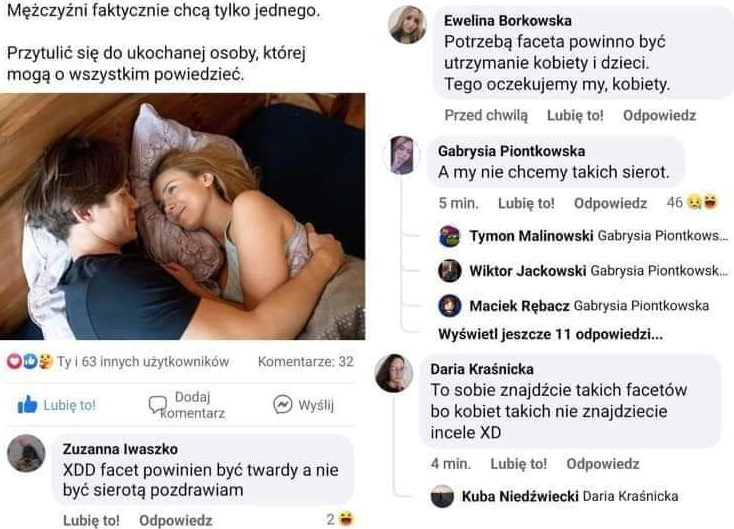Reply to Gabrysia Piontkowska's comment
Screen dimensions: 734x529
(x=610, y=203)
